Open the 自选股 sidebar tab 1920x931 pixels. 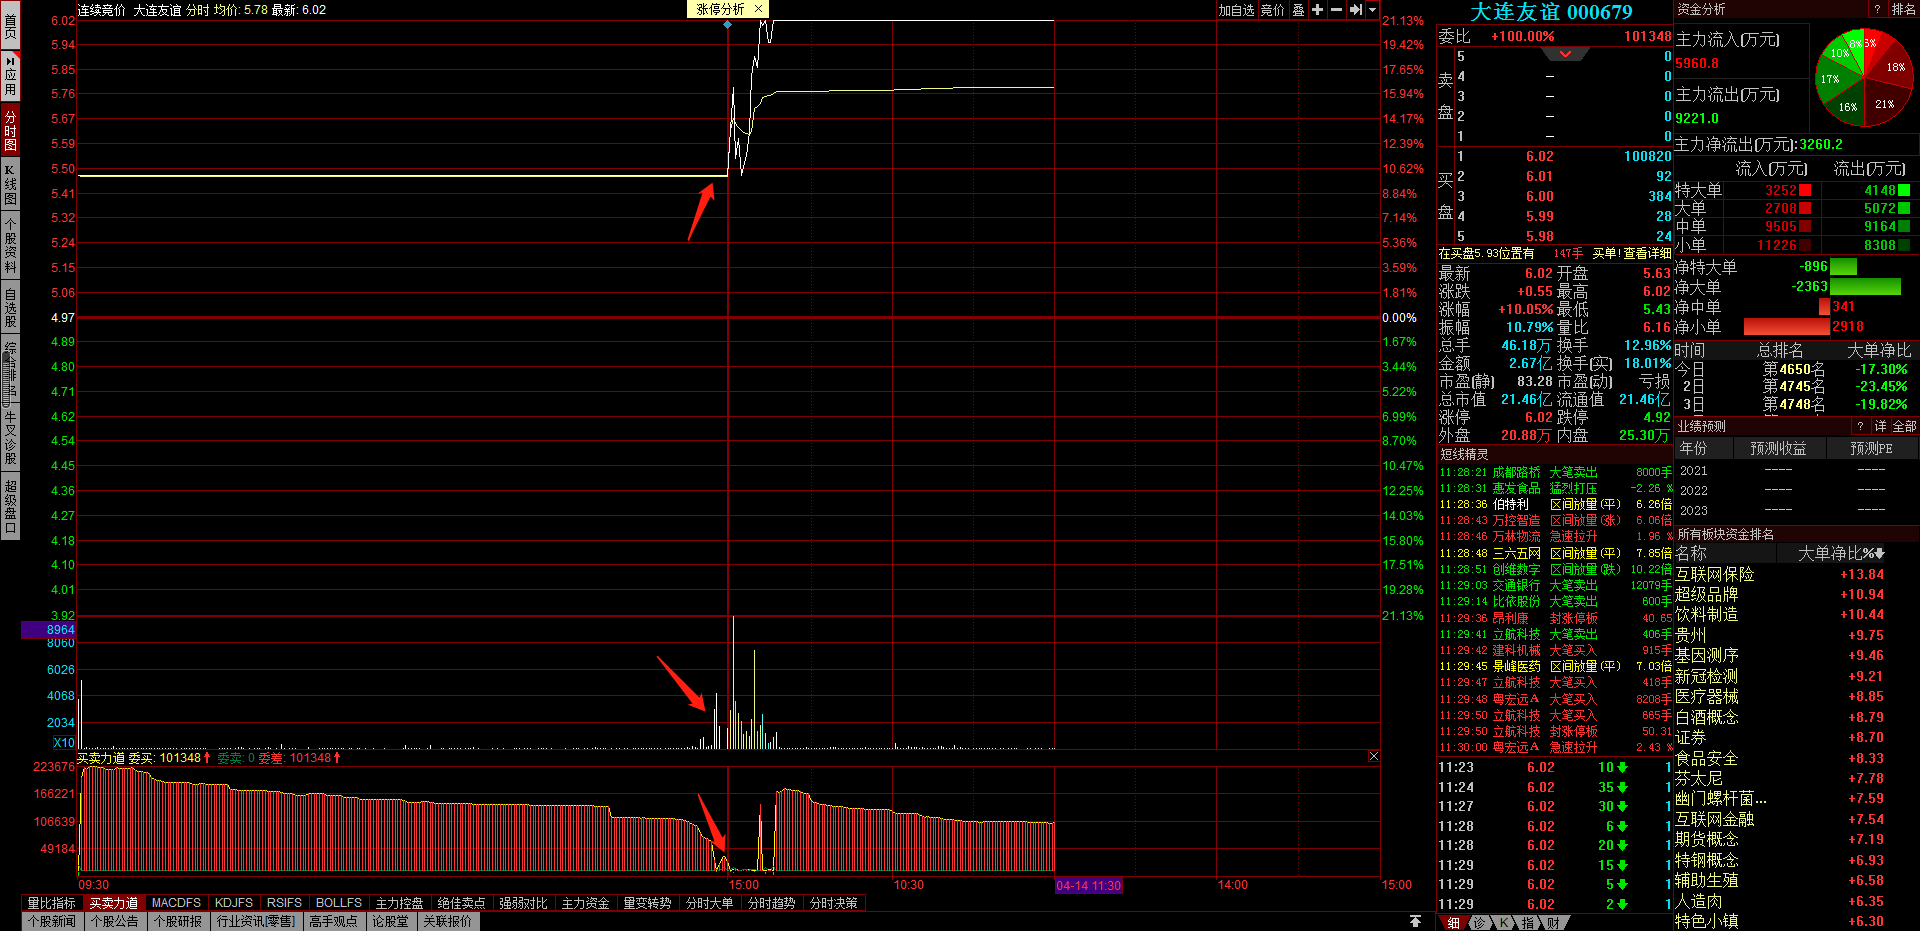click(x=10, y=308)
